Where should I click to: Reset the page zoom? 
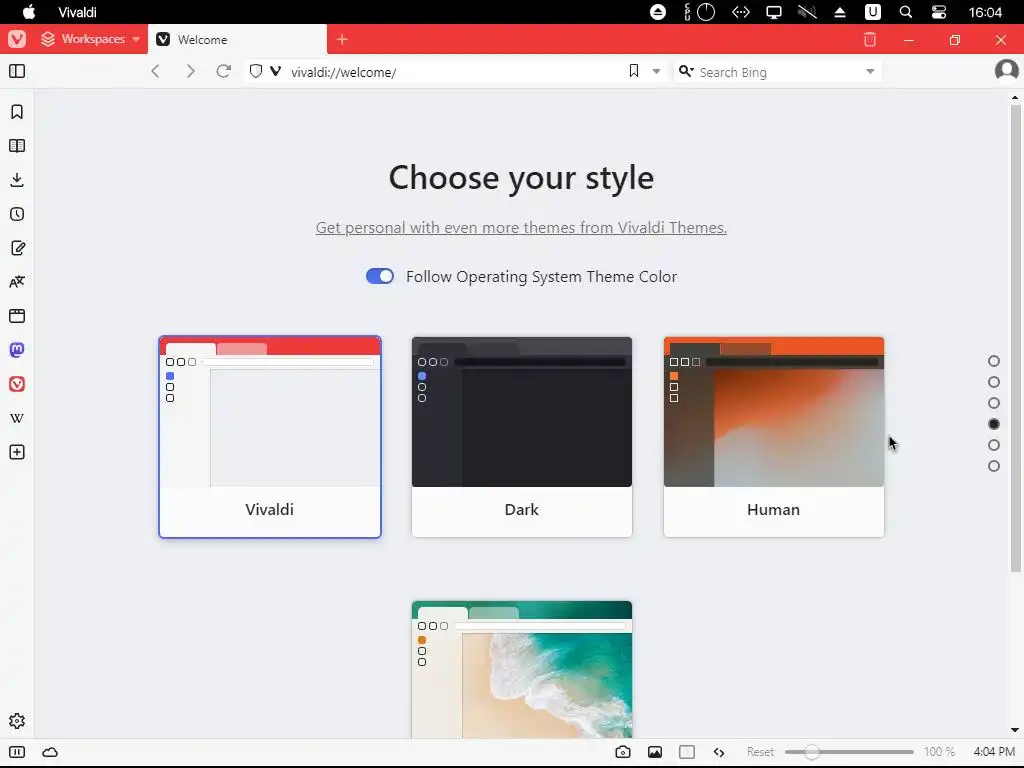tap(760, 752)
